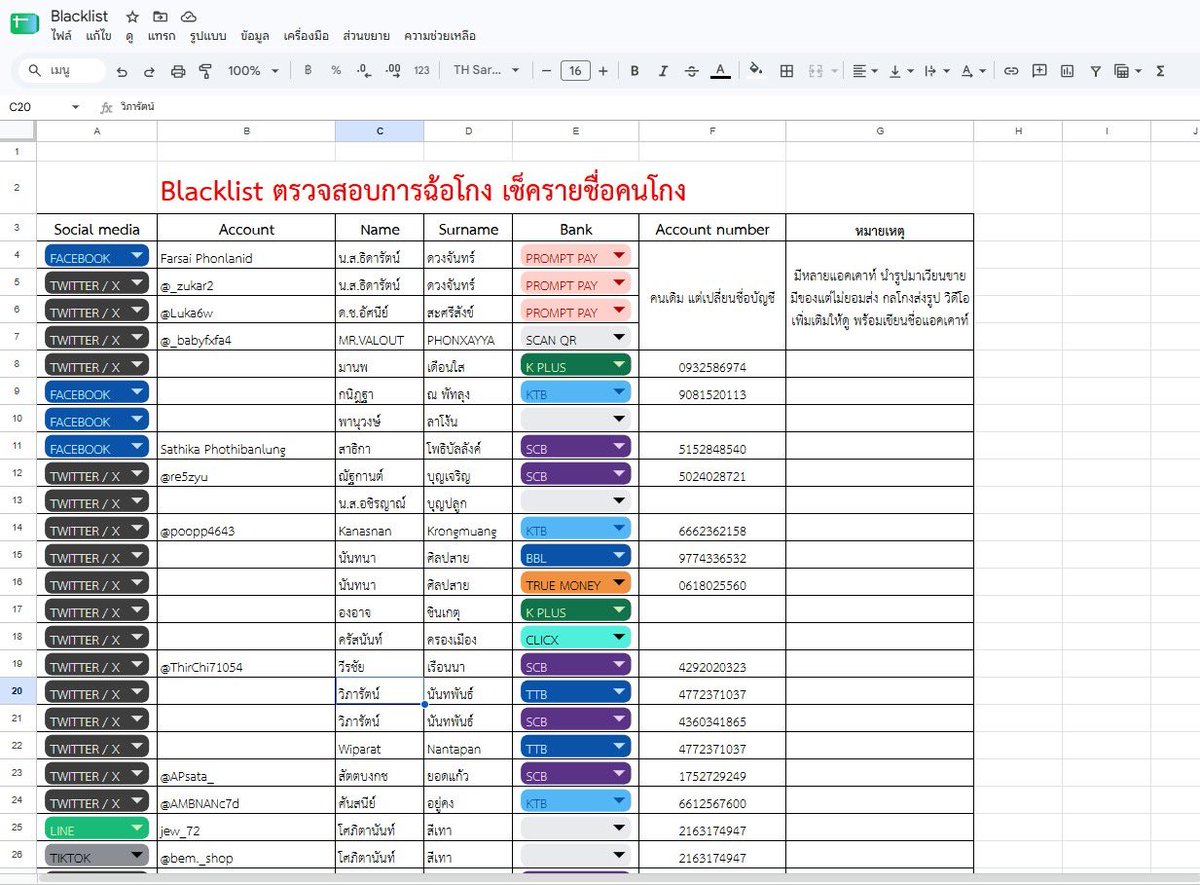1200x885 pixels.
Task: Open the แก้ไข (Edit) menu
Action: coord(99,36)
